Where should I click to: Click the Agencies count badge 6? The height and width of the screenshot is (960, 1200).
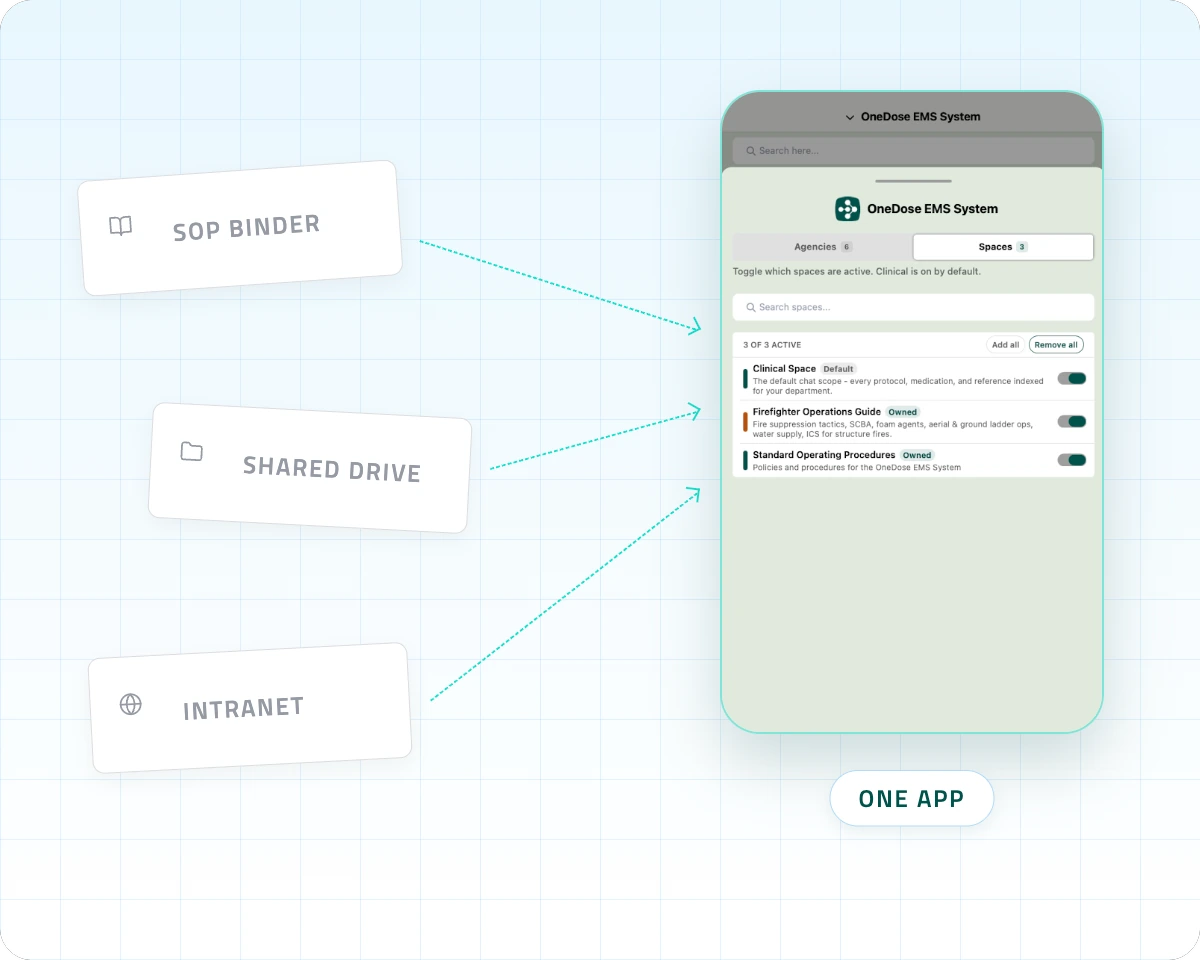[846, 247]
